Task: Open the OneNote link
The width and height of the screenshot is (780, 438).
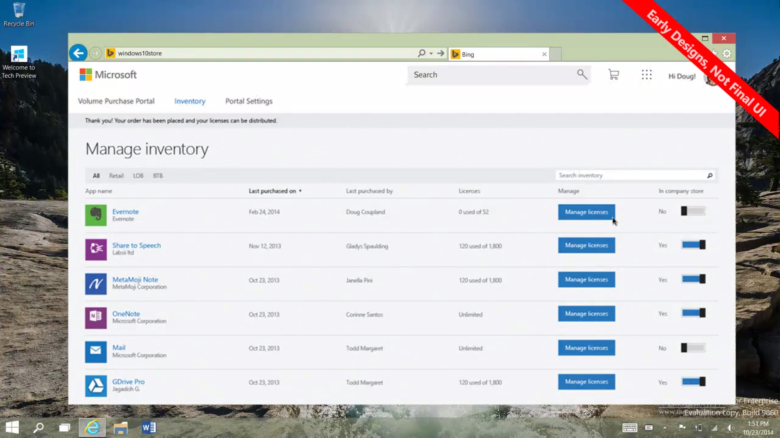Action: 126,314
